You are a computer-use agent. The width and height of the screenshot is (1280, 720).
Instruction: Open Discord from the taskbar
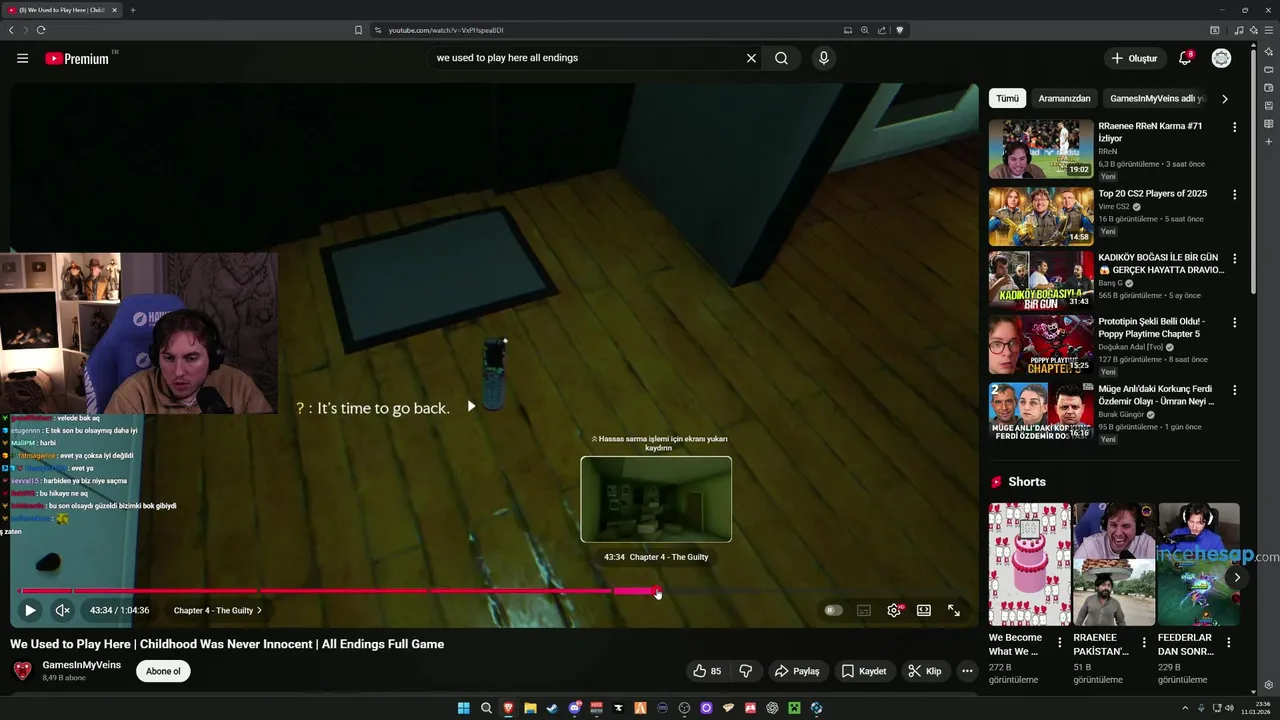(x=574, y=708)
